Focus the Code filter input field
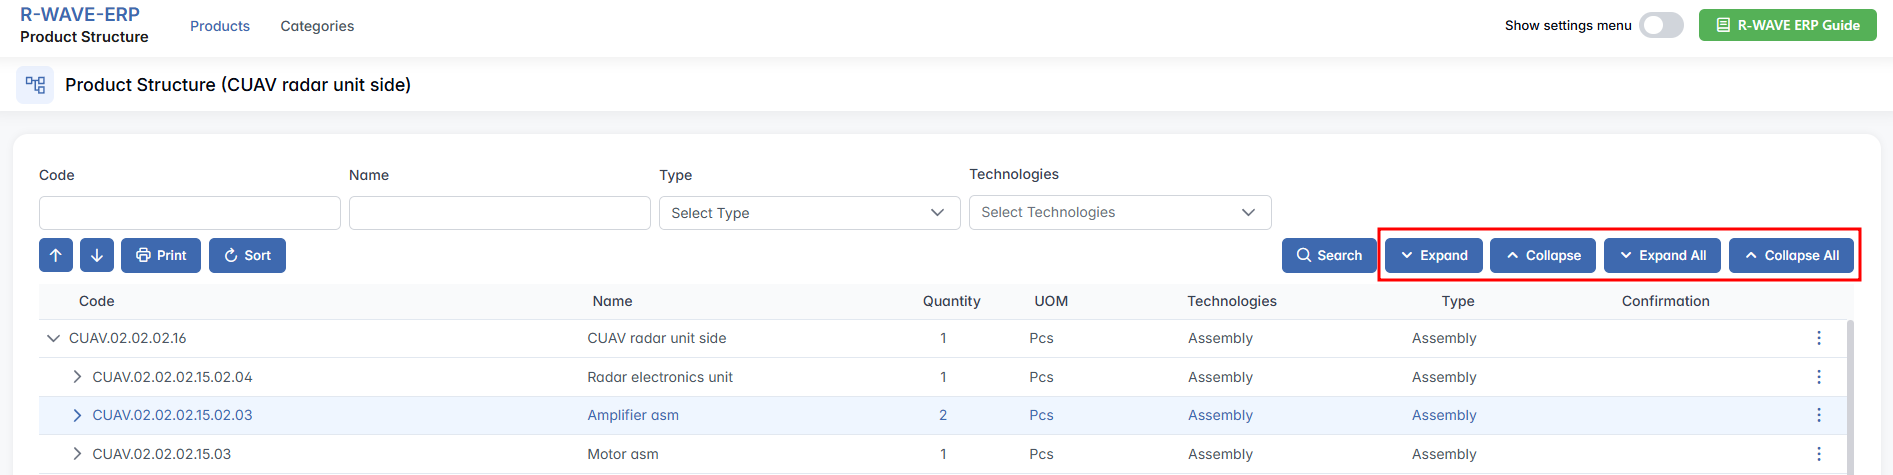This screenshot has width=1893, height=475. pos(190,213)
